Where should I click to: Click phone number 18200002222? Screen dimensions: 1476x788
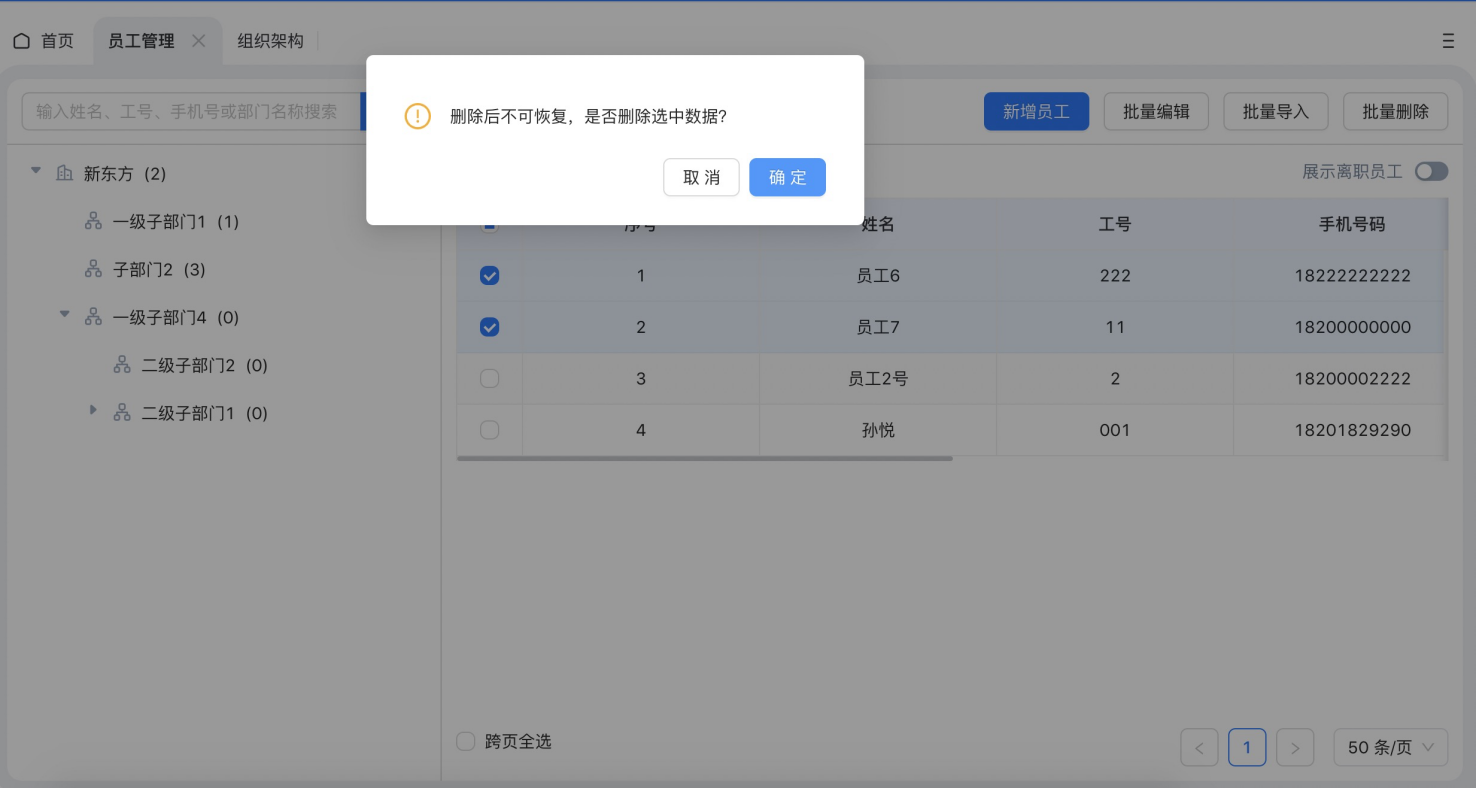pyautogui.click(x=1353, y=378)
